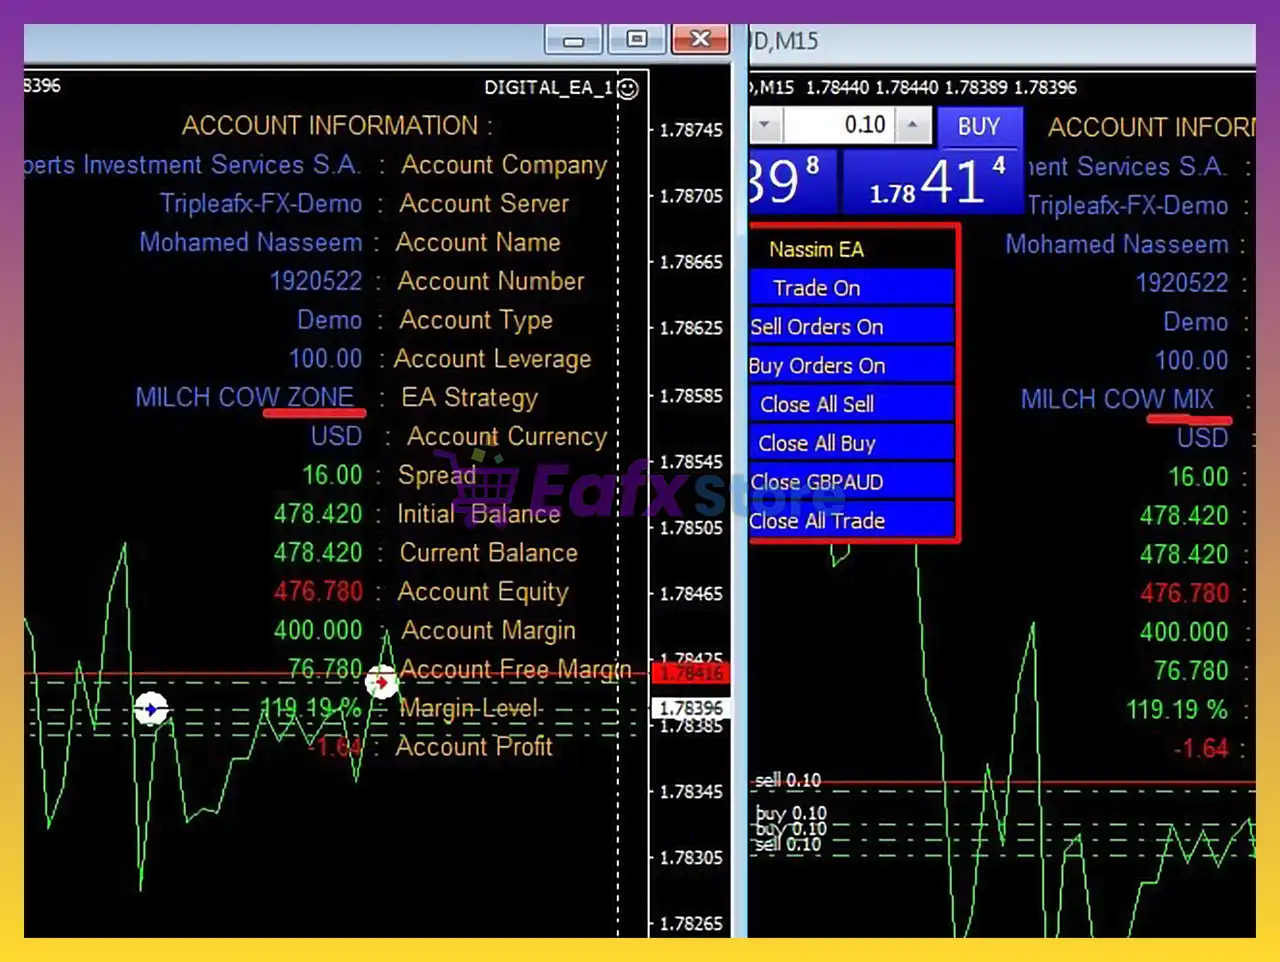Screen dimensions: 1280x962
Task: Click the blue arrow trade marker on chart
Action: [151, 709]
